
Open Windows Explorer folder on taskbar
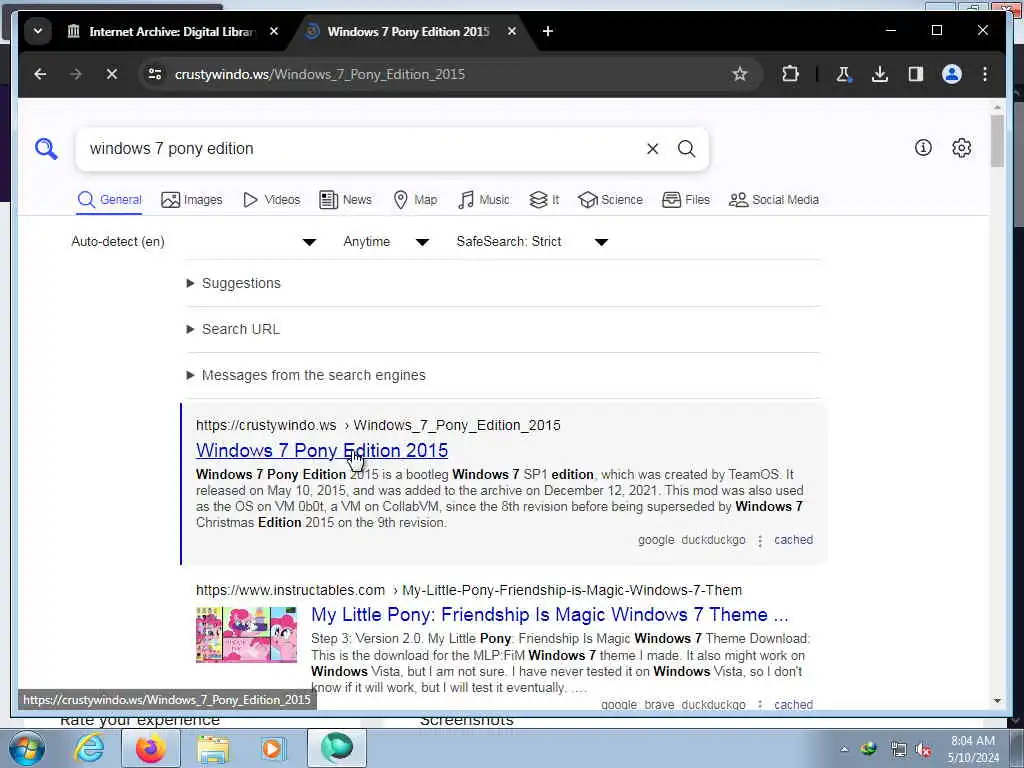click(212, 748)
